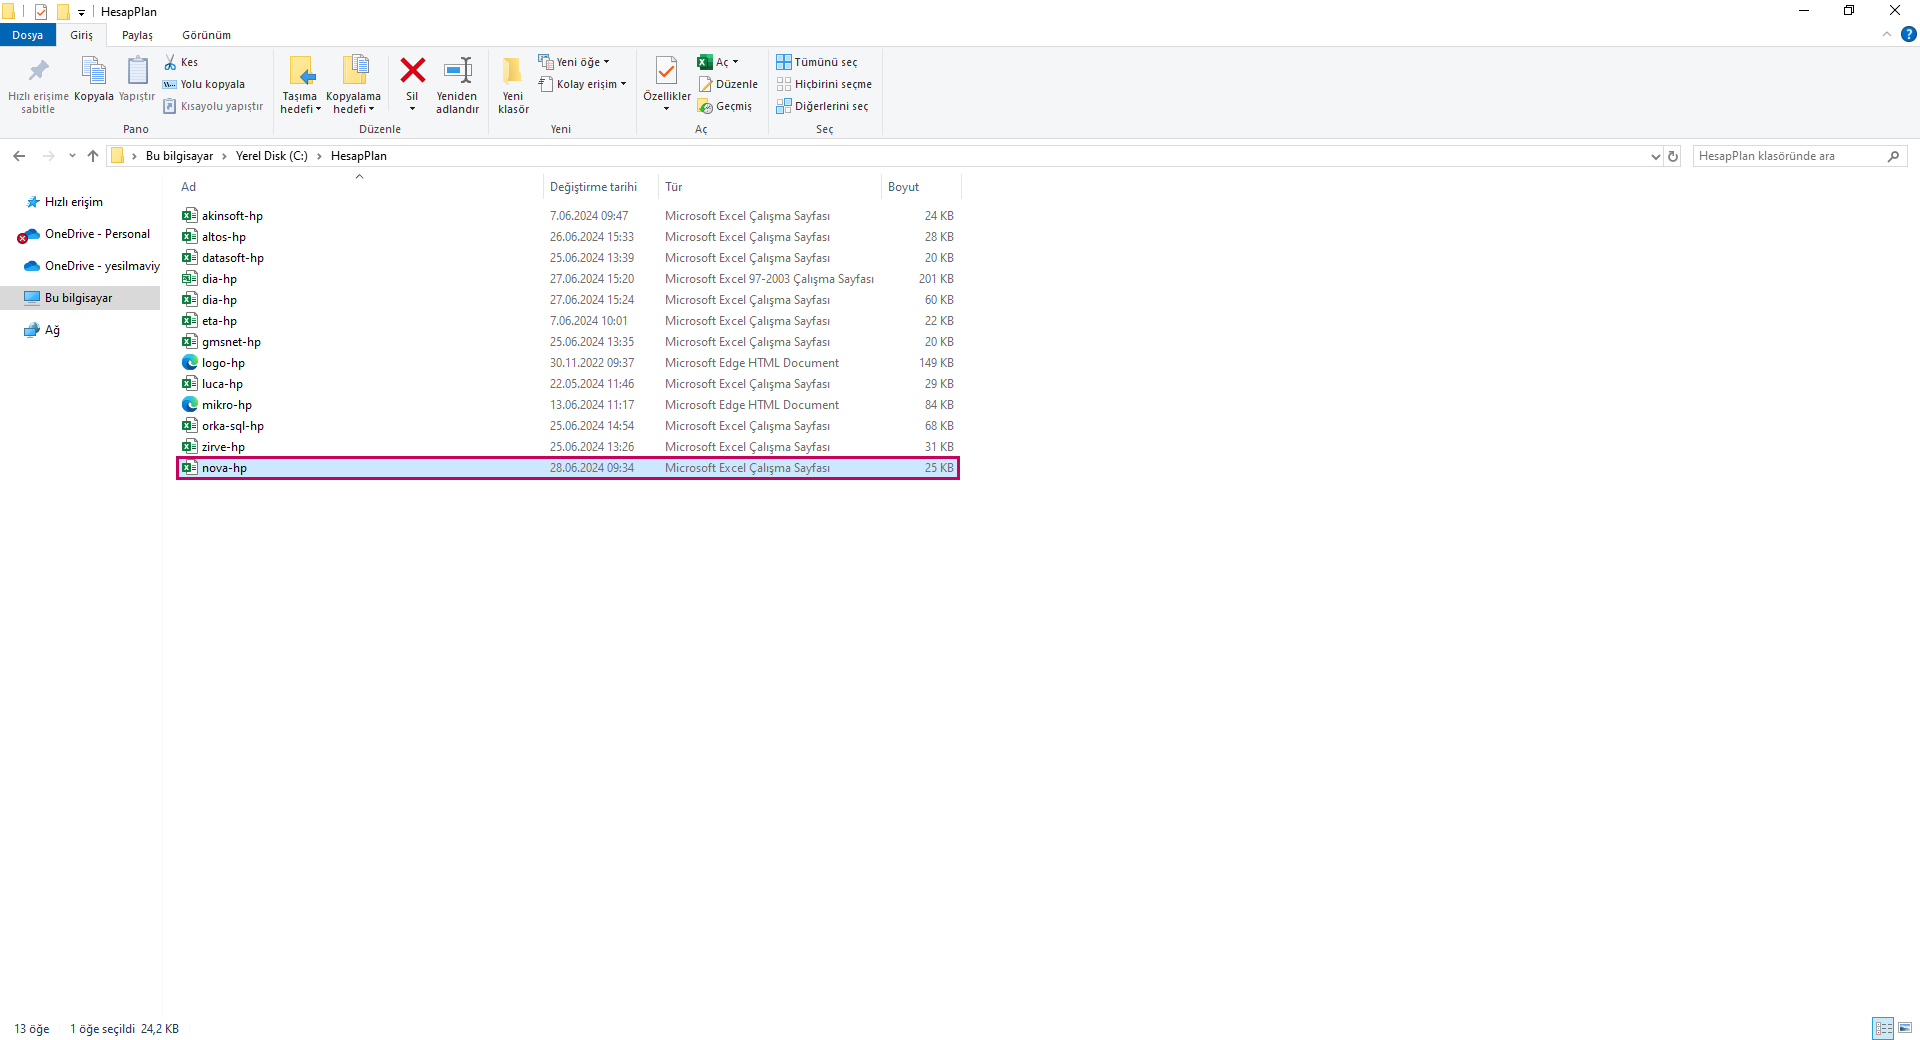
Task: Open recent locations dropdown arrow
Action: coord(72,156)
